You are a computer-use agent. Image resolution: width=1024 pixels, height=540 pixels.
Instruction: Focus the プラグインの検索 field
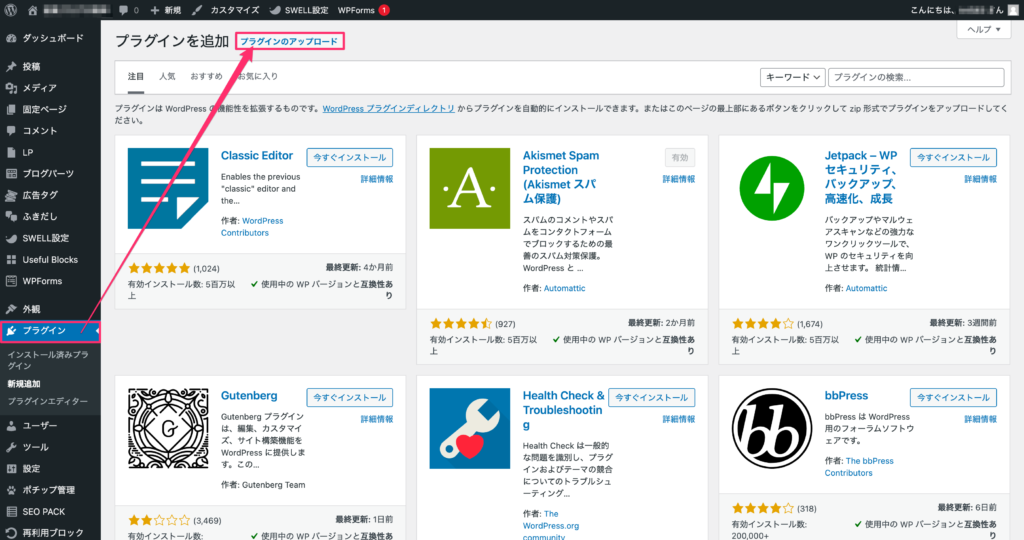point(916,77)
